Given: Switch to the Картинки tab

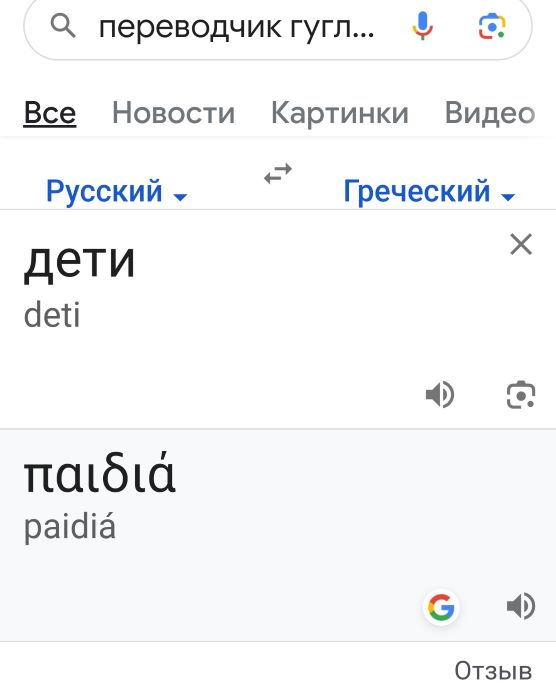Looking at the screenshot, I should pos(340,113).
